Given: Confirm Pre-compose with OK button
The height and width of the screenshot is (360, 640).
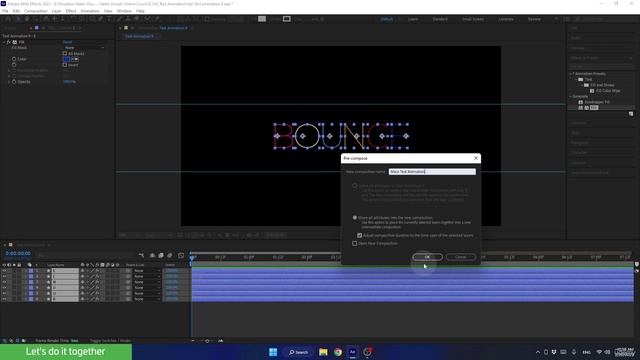Looking at the screenshot, I should coord(427,257).
